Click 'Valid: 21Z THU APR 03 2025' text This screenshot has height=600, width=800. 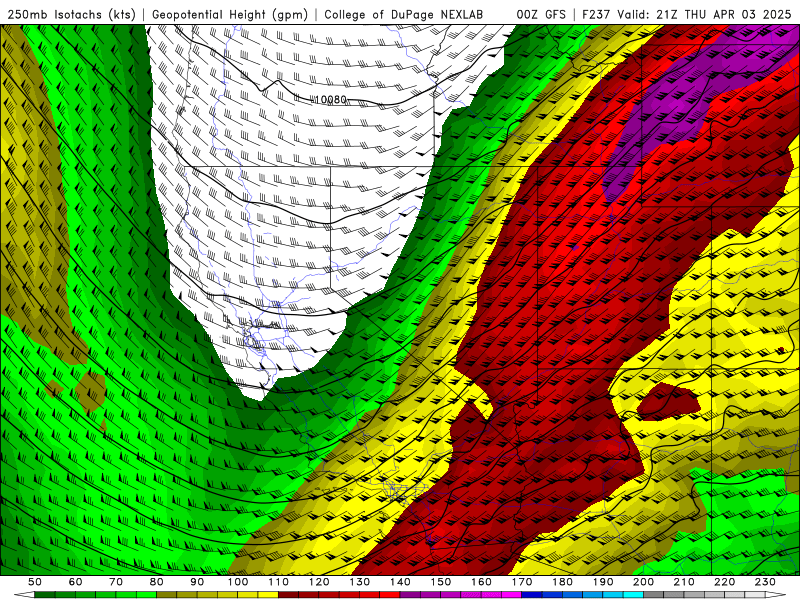(x=704, y=14)
